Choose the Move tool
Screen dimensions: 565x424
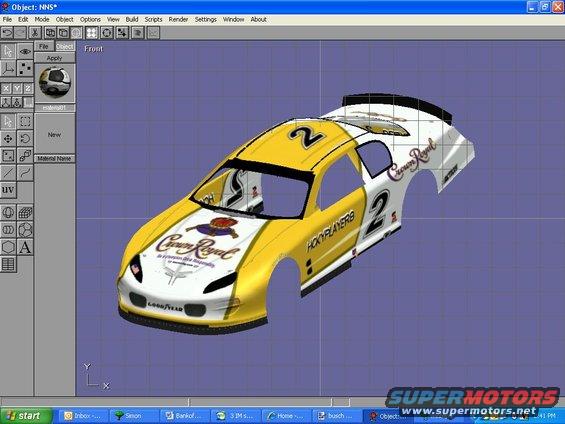[8, 138]
